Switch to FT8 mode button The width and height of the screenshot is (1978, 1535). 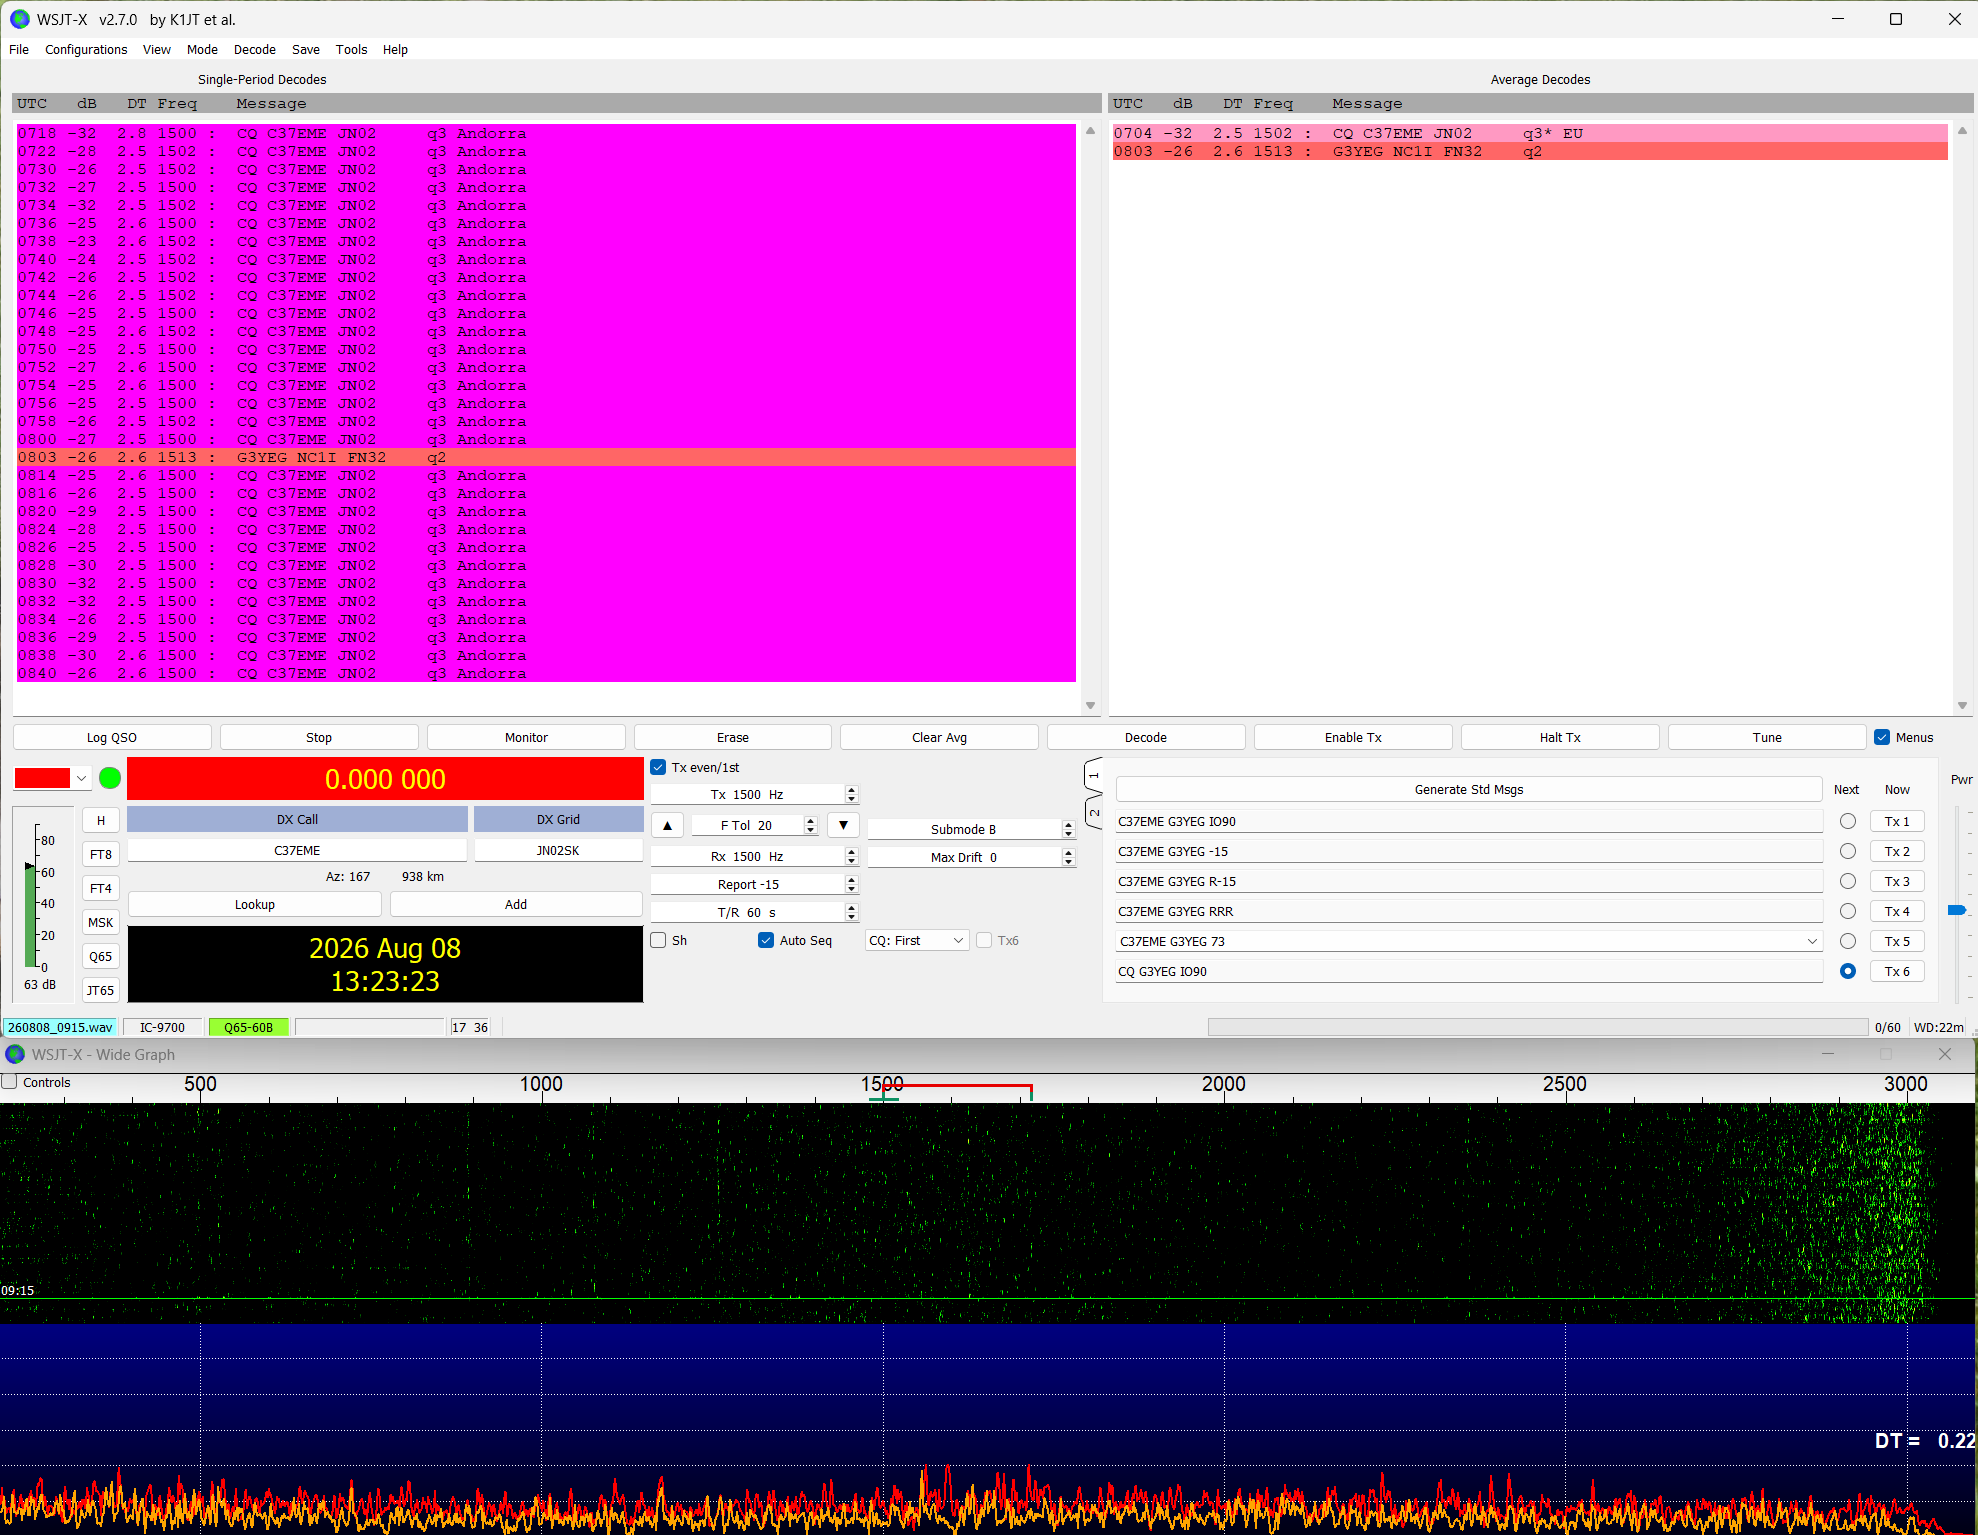click(100, 855)
